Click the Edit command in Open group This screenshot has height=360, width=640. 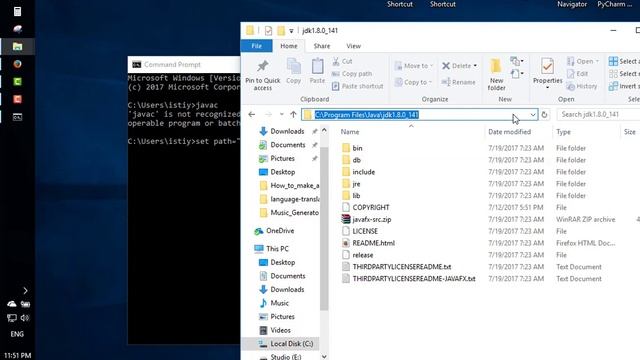(577, 74)
